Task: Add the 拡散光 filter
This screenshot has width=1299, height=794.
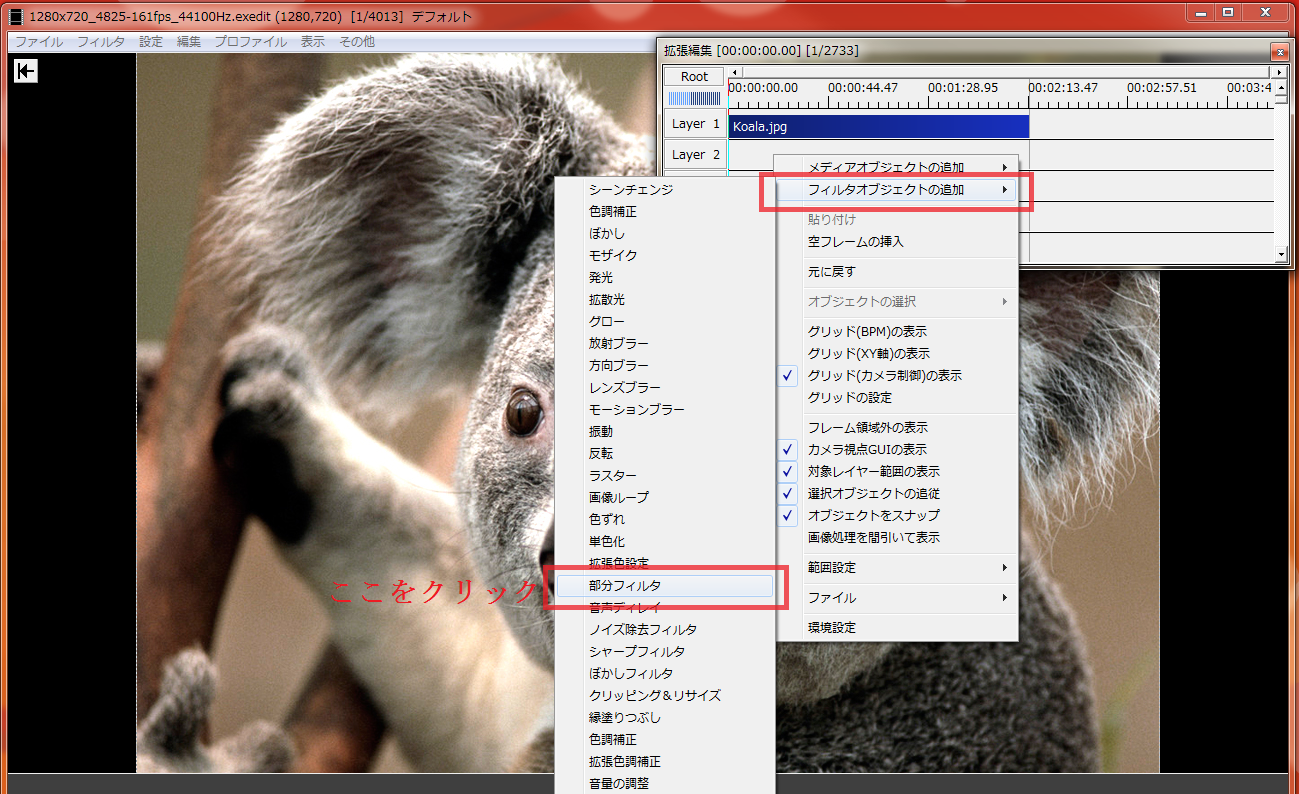Action: 665,299
